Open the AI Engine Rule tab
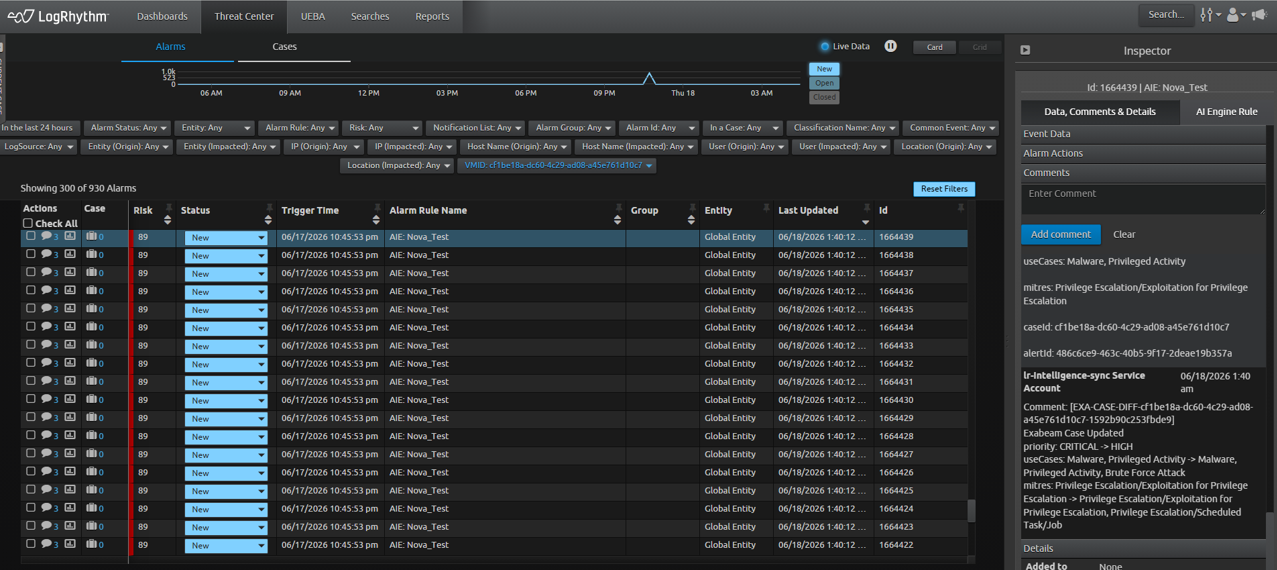Image resolution: width=1277 pixels, height=570 pixels. click(1226, 112)
